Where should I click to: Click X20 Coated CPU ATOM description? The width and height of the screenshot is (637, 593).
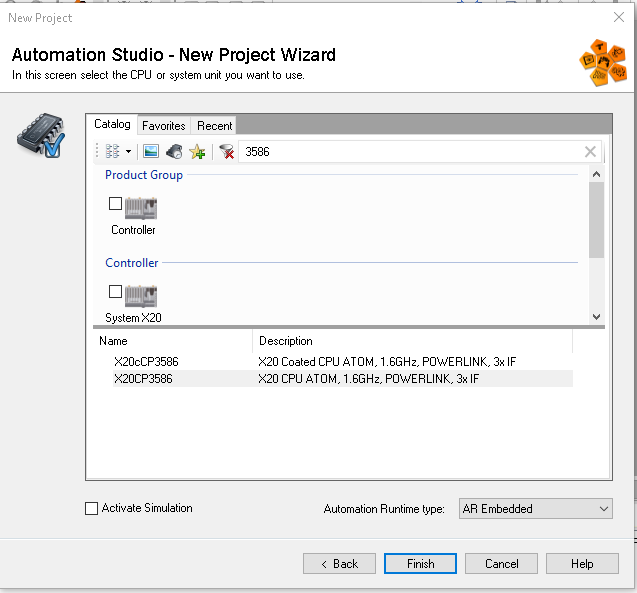click(387, 361)
